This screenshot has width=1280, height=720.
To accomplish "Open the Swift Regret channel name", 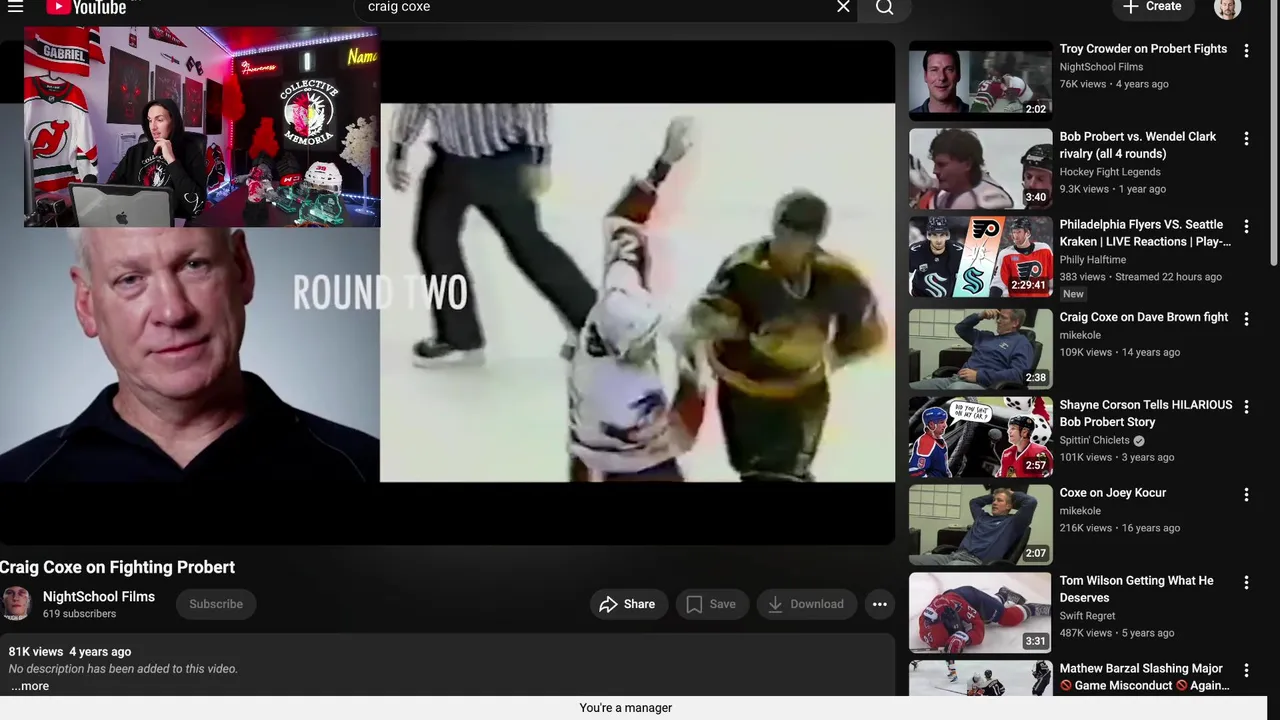I will (x=1088, y=616).
